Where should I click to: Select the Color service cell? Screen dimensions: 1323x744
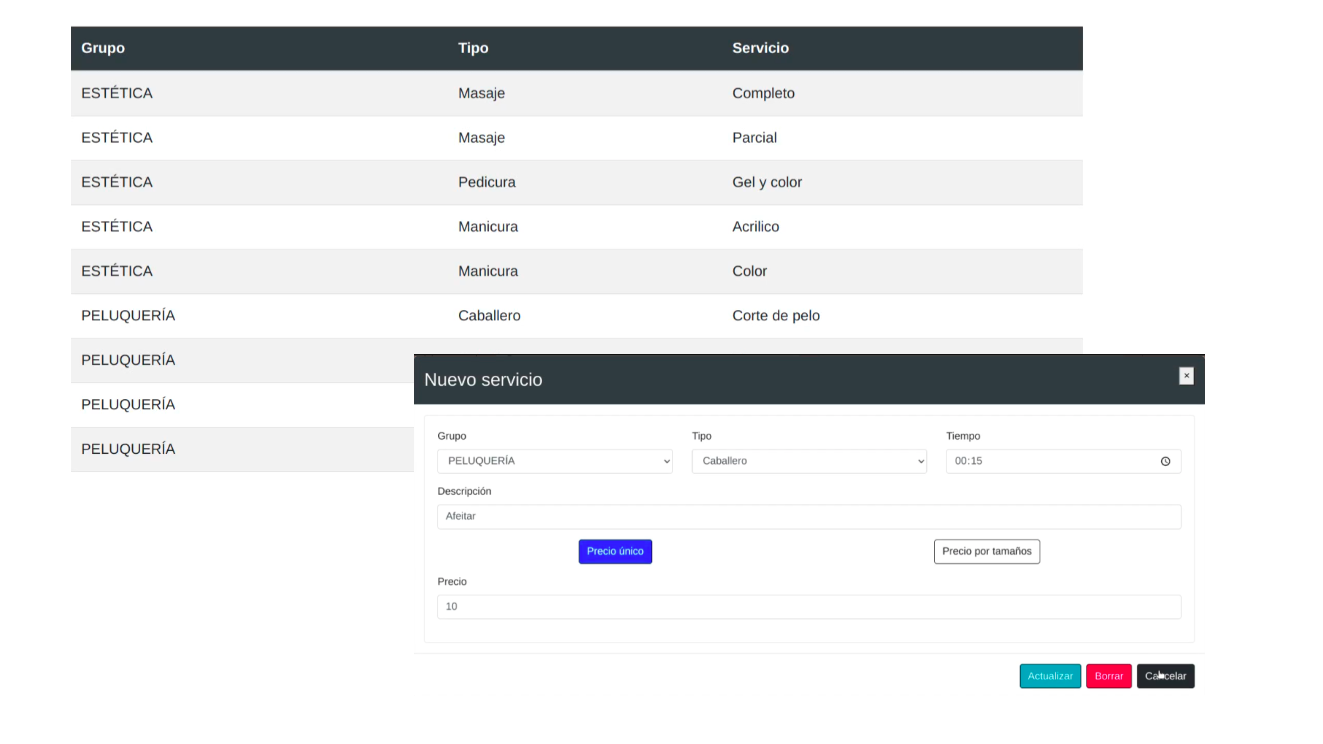pyautogui.click(x=750, y=271)
